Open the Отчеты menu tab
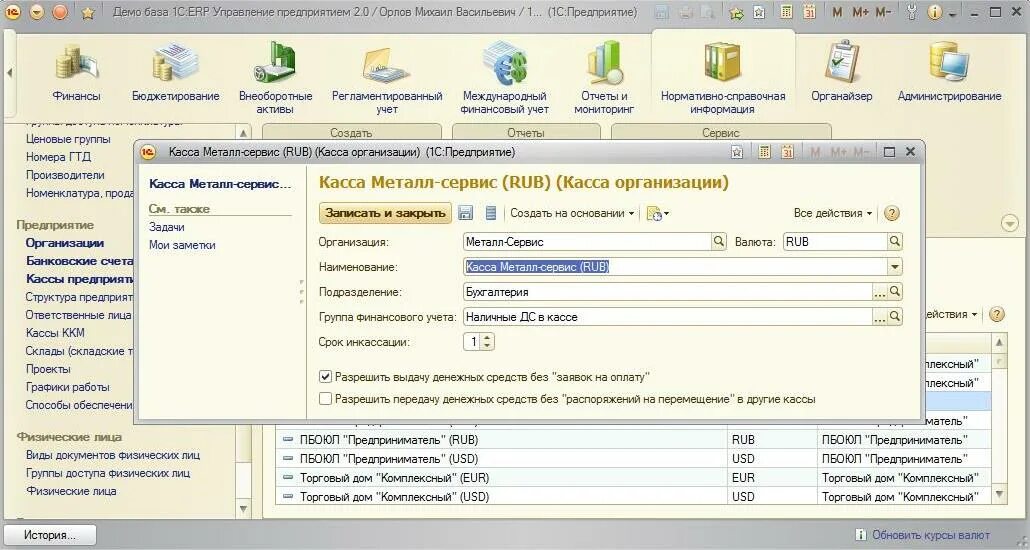The image size is (1030, 550). 526,132
